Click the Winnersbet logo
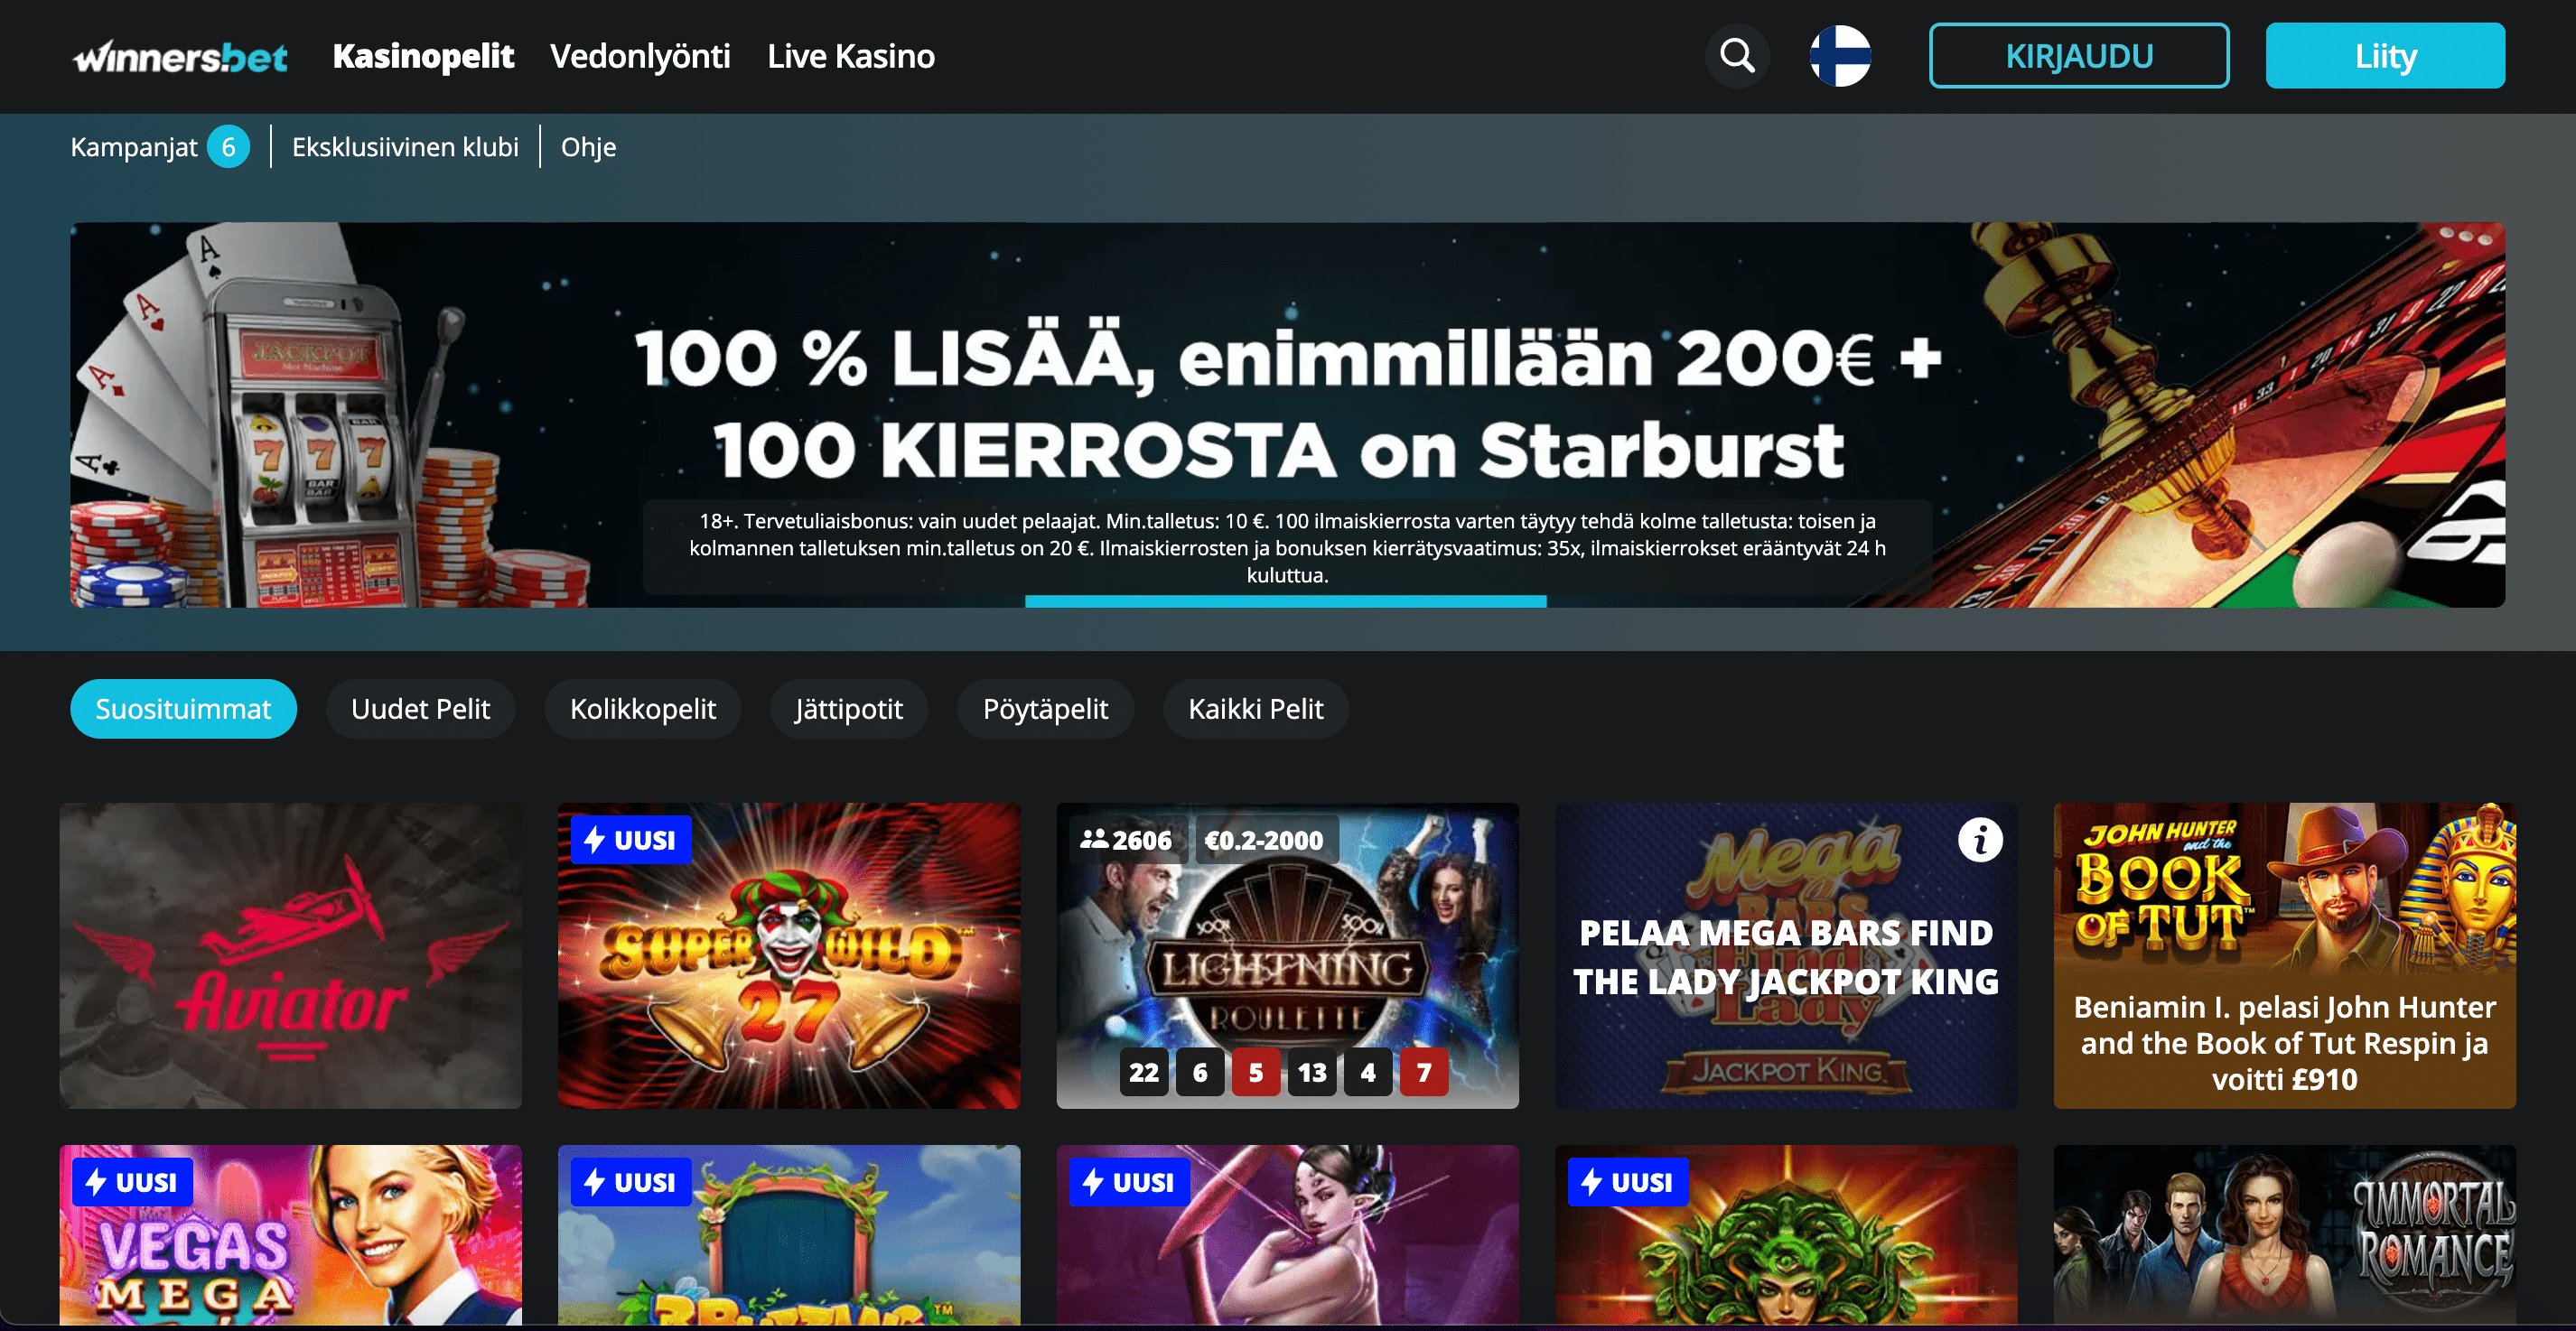2576x1331 pixels. point(180,57)
